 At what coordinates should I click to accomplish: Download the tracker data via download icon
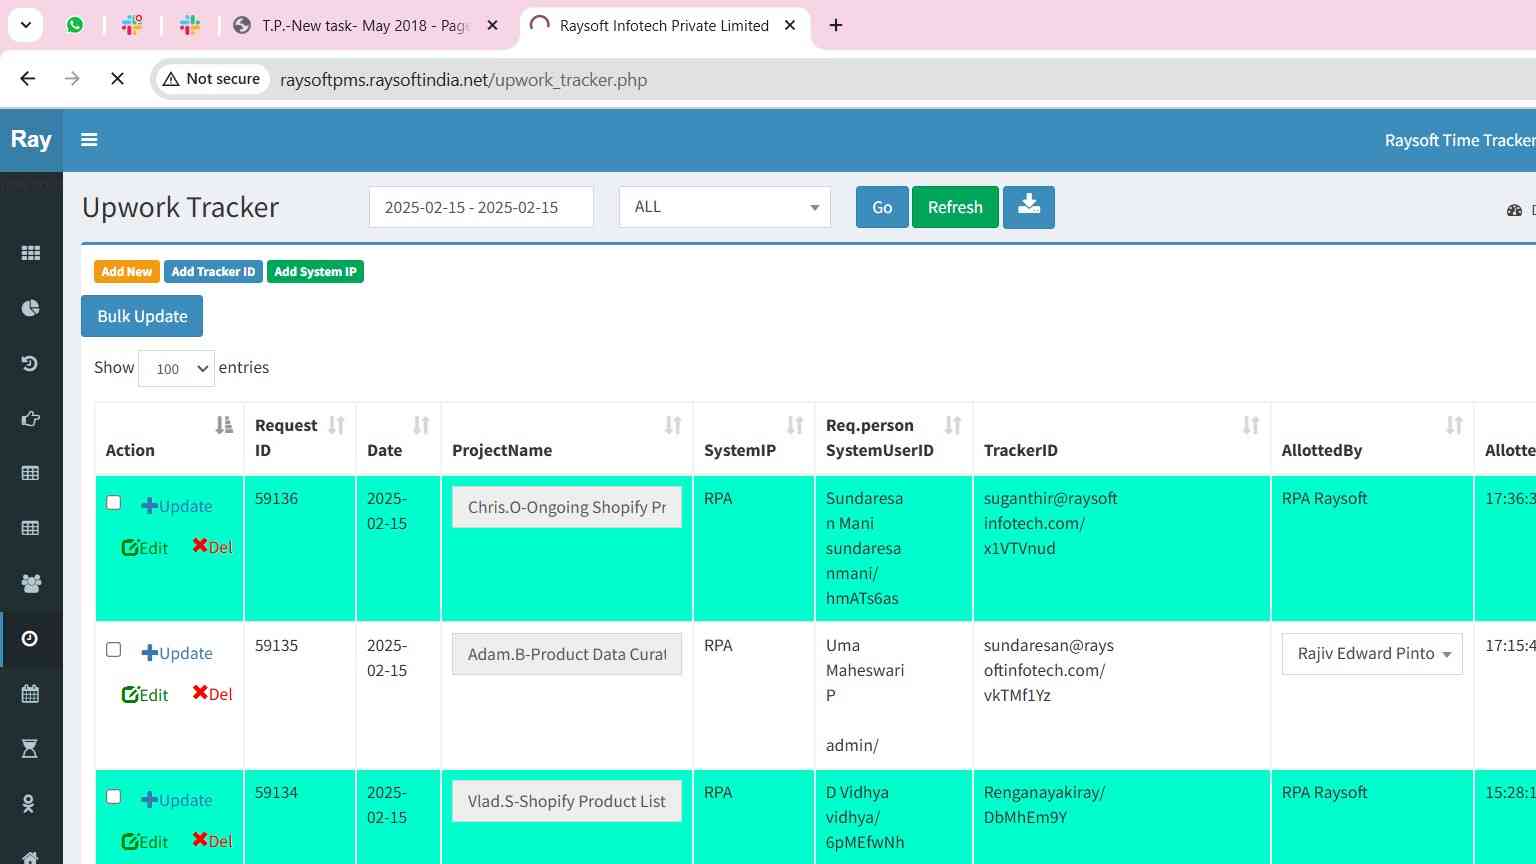point(1029,207)
